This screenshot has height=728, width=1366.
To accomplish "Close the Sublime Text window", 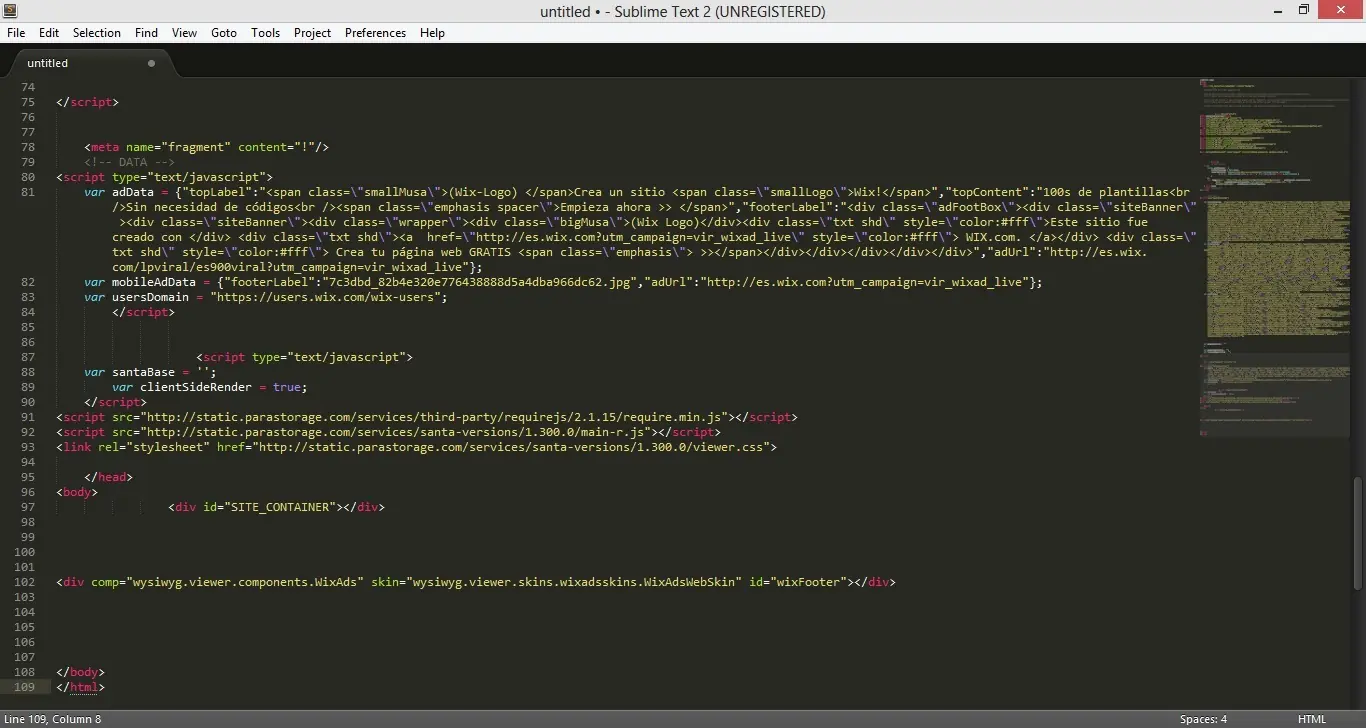I will [1342, 11].
